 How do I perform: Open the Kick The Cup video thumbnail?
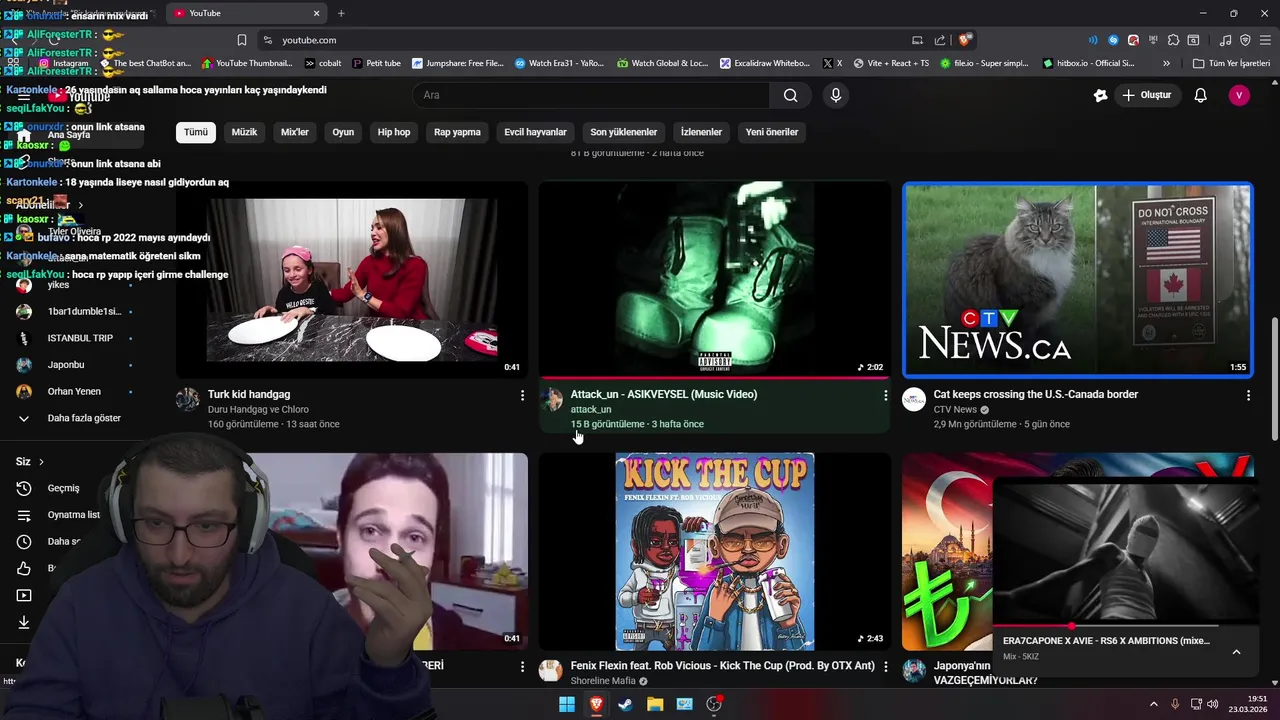pyautogui.click(x=715, y=551)
